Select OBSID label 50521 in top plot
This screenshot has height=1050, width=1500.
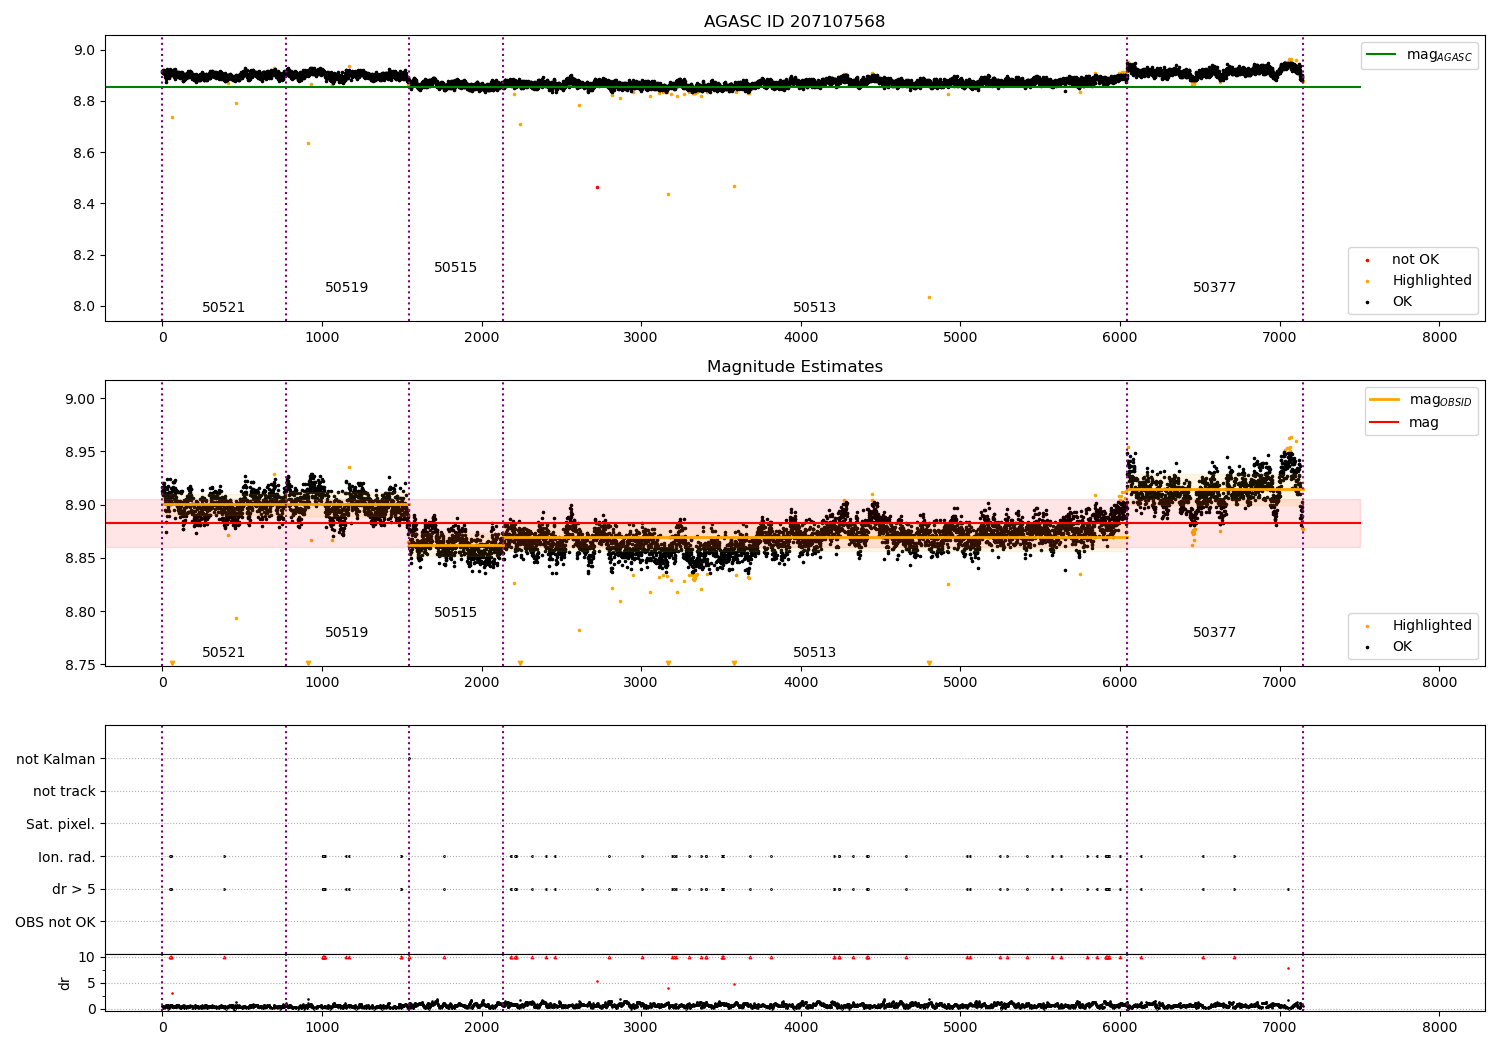point(223,308)
